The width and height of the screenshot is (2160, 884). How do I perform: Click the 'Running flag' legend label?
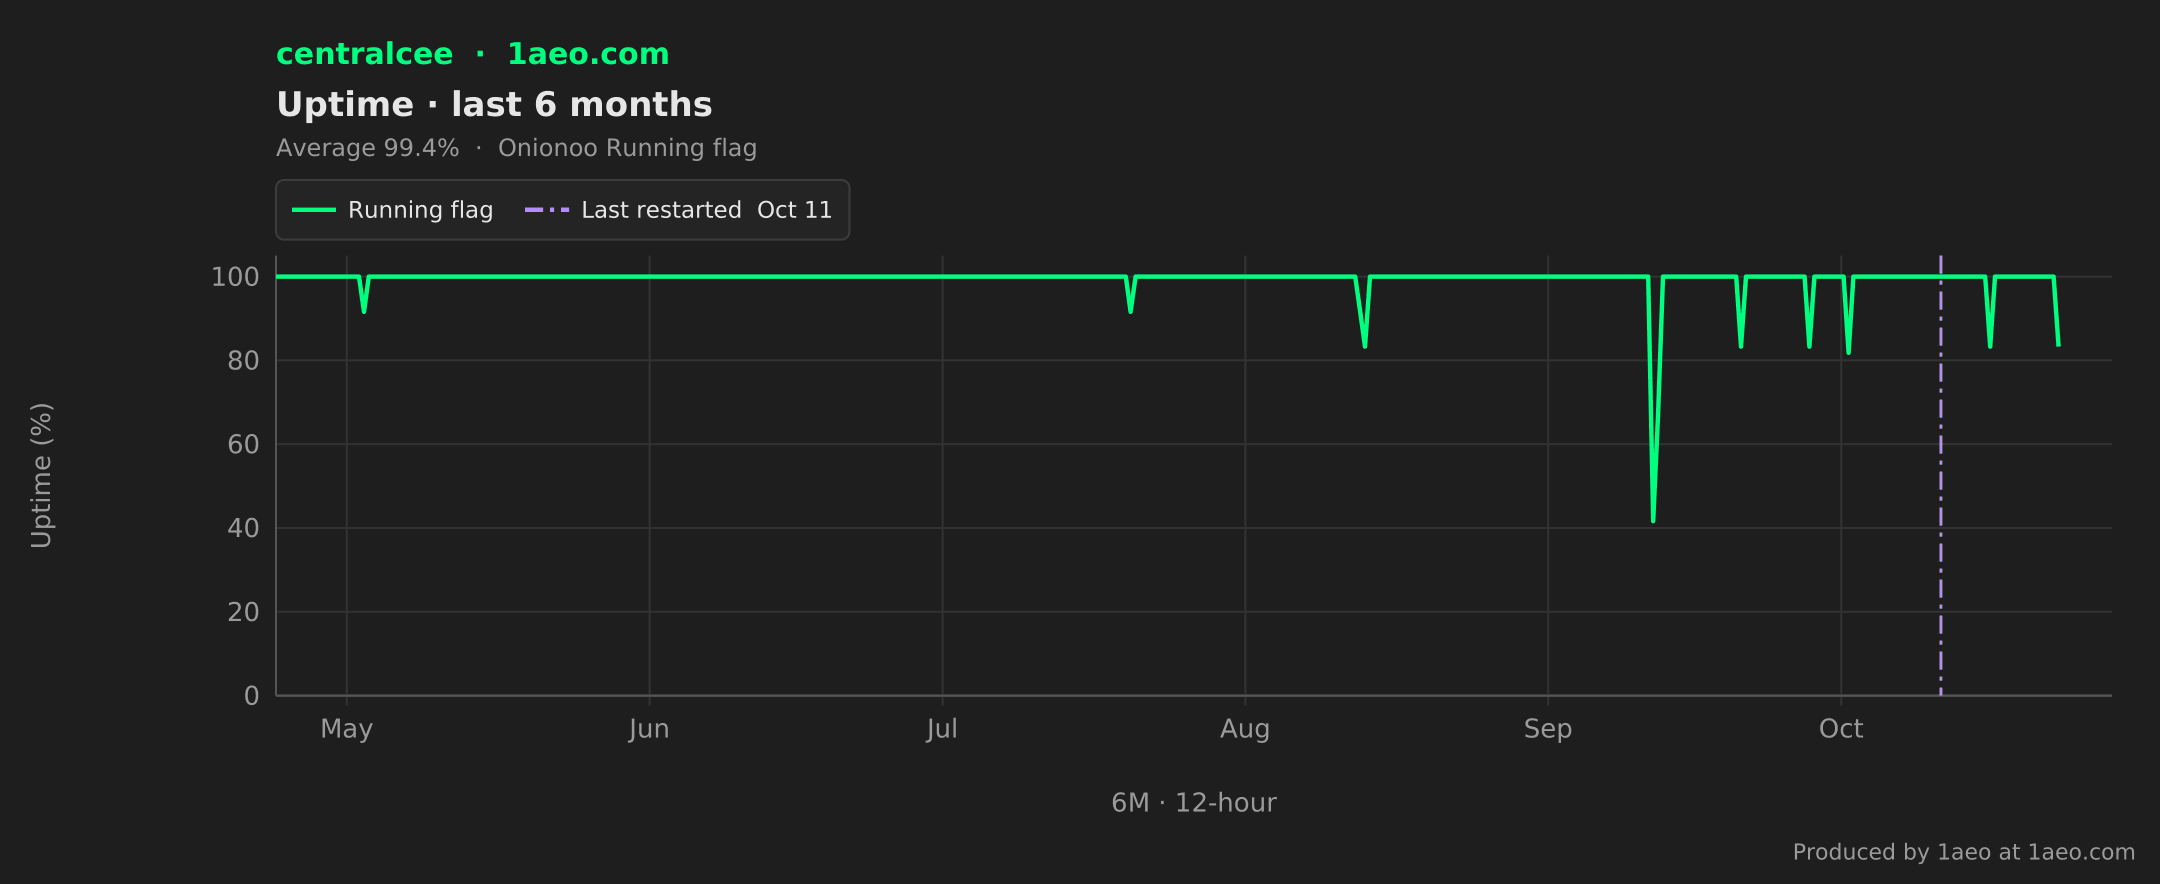[x=420, y=210]
